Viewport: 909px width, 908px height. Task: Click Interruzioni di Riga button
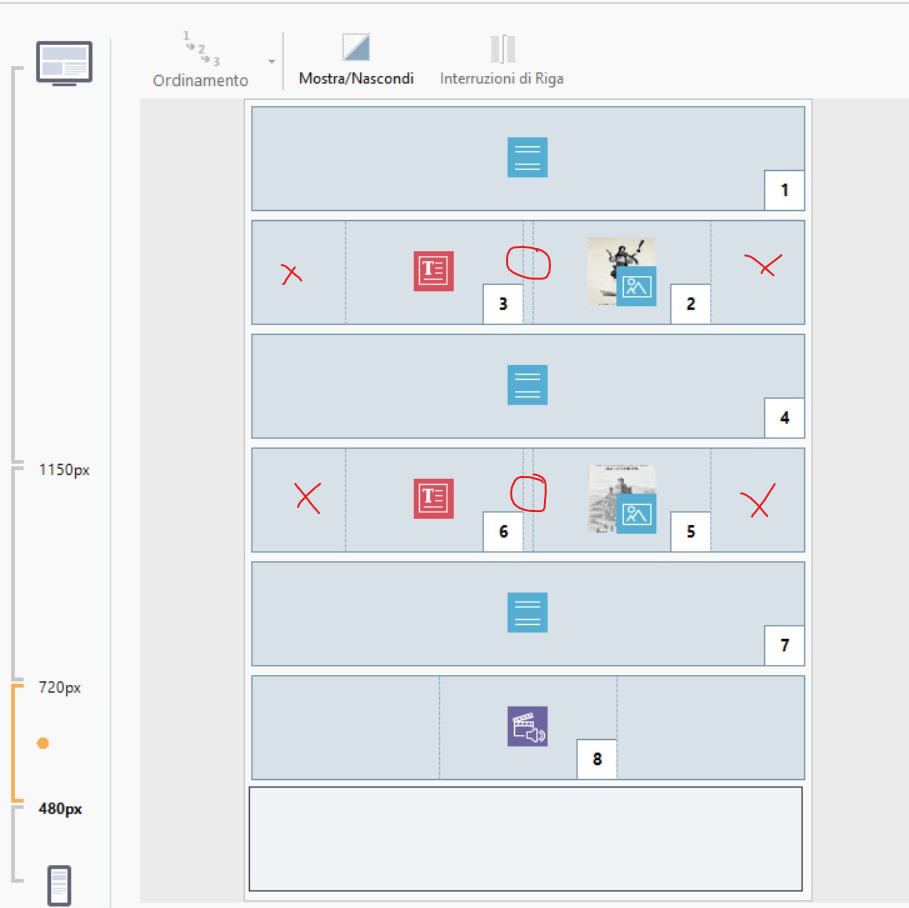click(x=501, y=61)
